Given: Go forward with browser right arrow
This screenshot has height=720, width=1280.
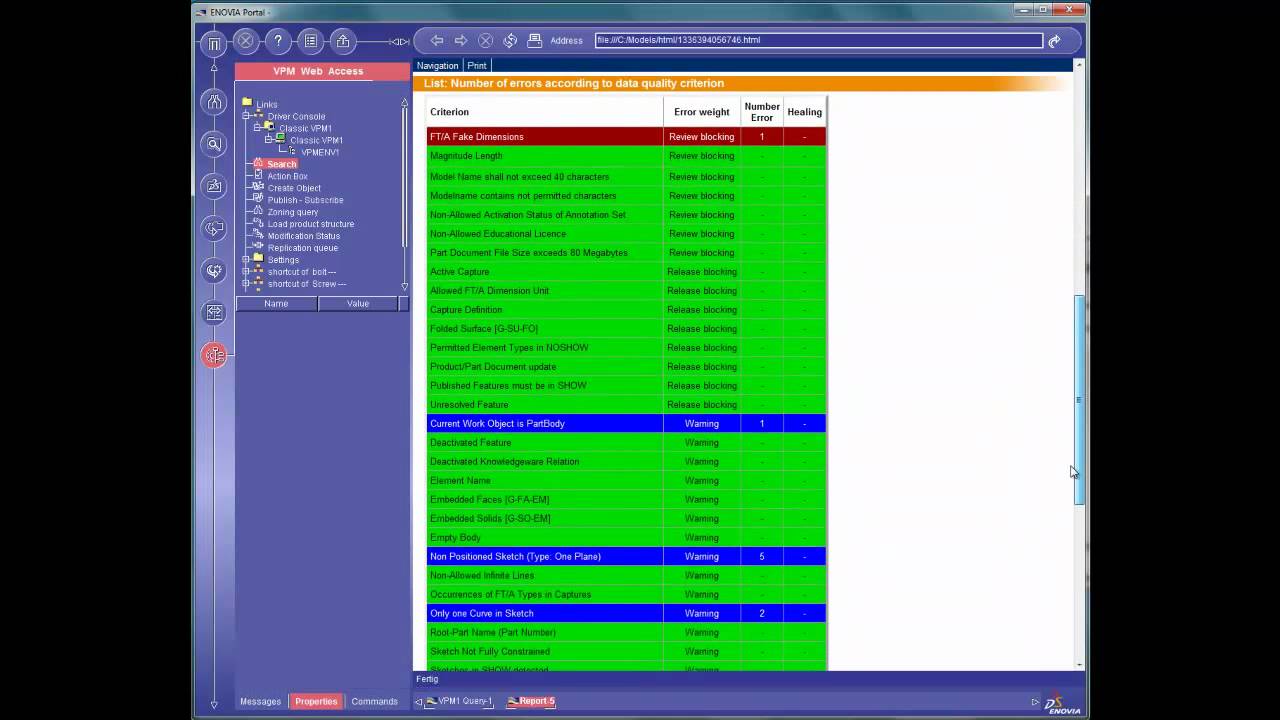Looking at the screenshot, I should pos(461,40).
